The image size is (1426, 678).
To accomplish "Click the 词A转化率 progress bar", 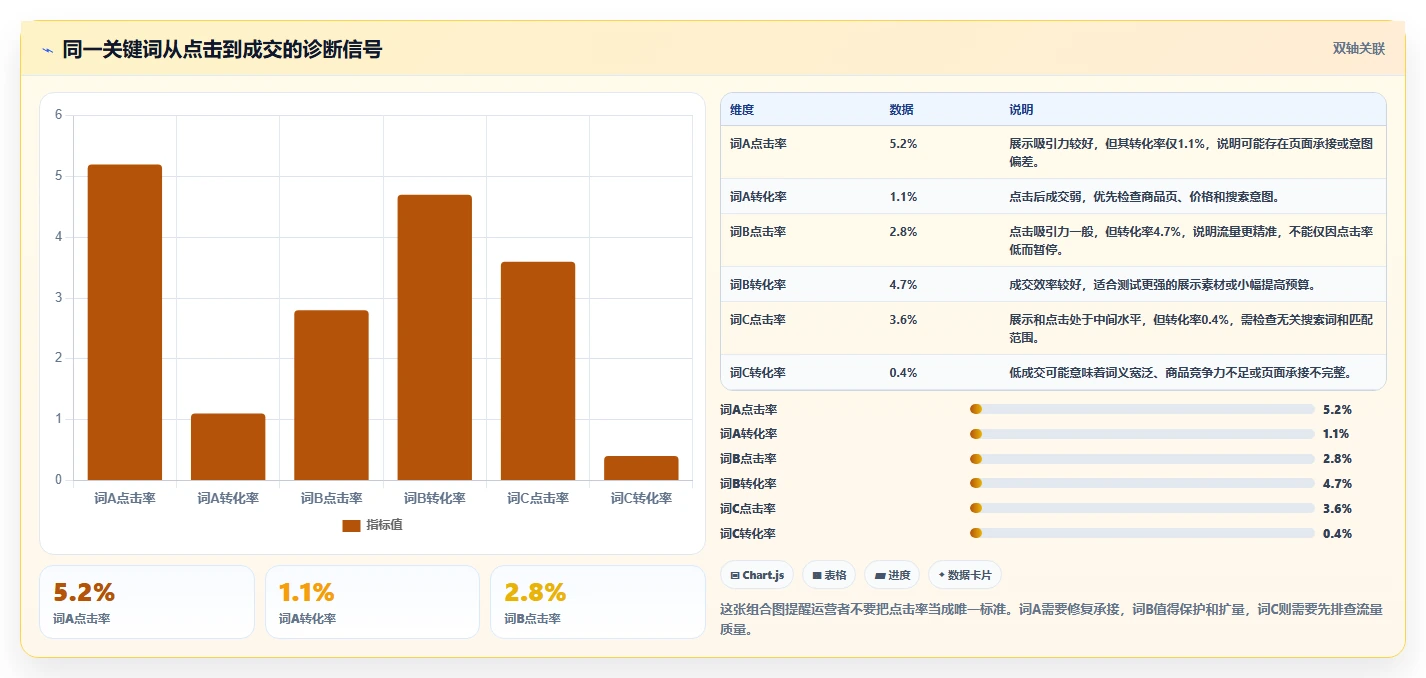I will pyautogui.click(x=1142, y=434).
